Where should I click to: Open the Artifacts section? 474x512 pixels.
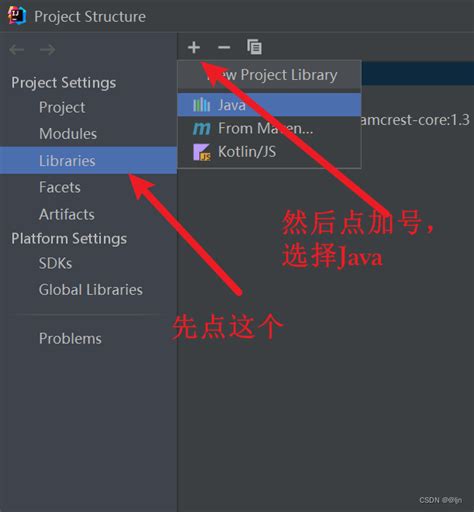point(67,214)
